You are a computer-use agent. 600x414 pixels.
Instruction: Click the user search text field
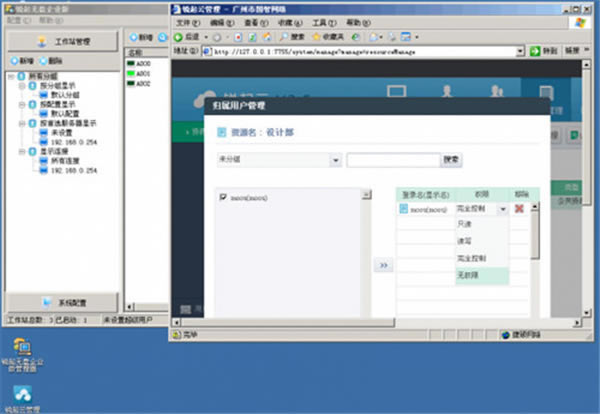pyautogui.click(x=393, y=160)
